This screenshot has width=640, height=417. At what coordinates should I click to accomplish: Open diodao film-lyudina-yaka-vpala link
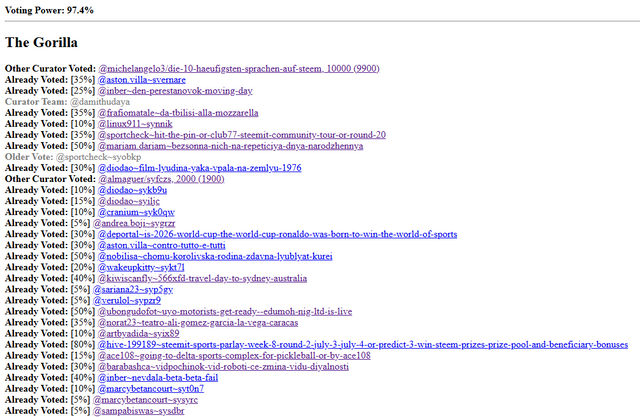coord(200,168)
